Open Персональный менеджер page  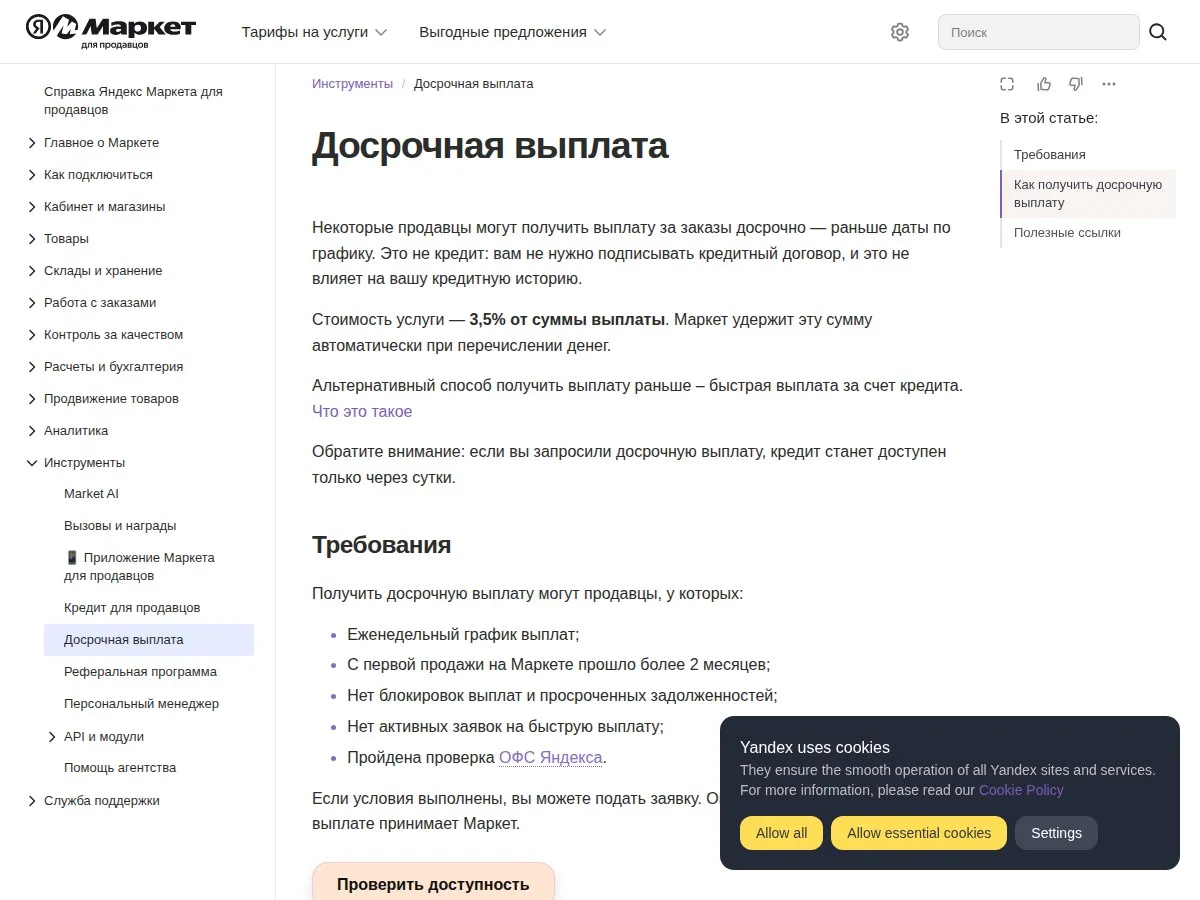[x=141, y=704]
